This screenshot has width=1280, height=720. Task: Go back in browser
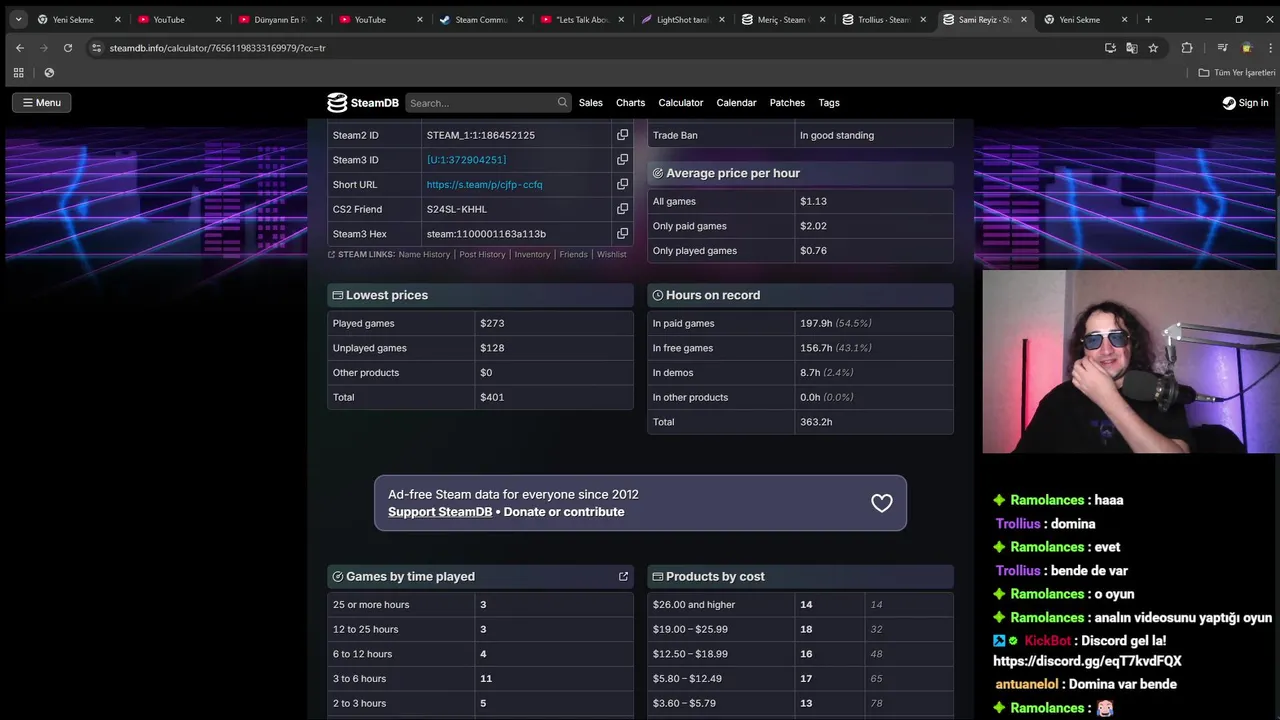[19, 47]
